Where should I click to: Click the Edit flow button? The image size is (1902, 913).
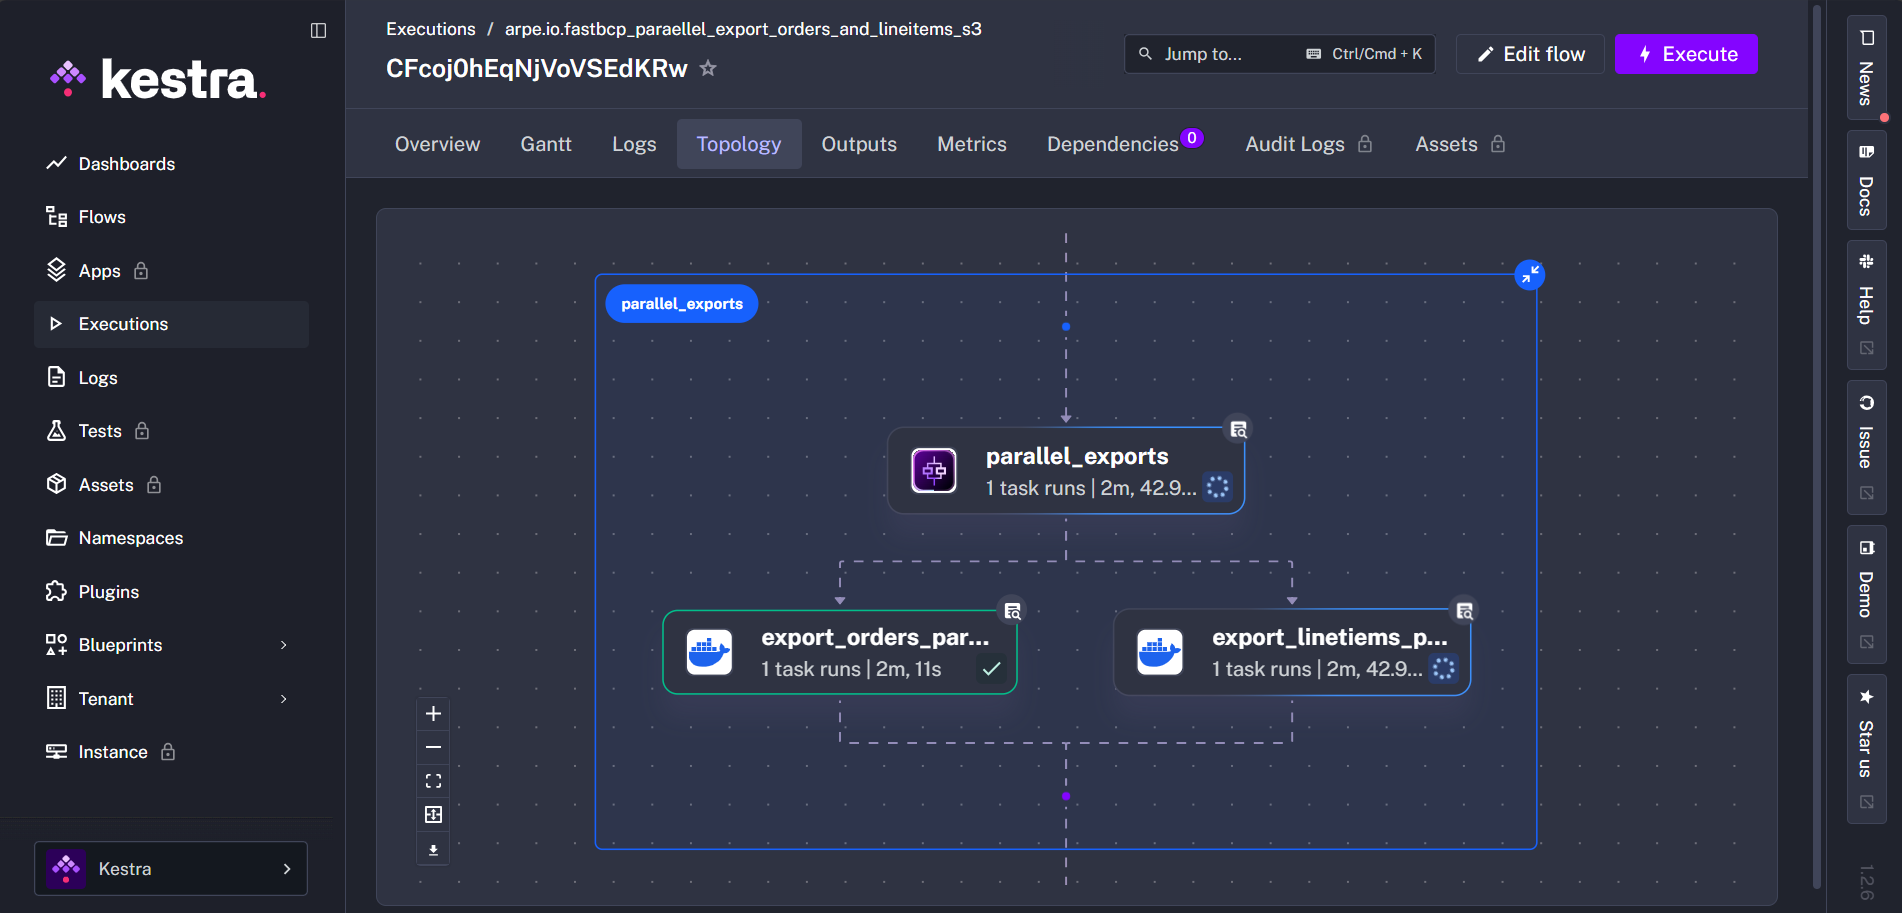tap(1529, 54)
